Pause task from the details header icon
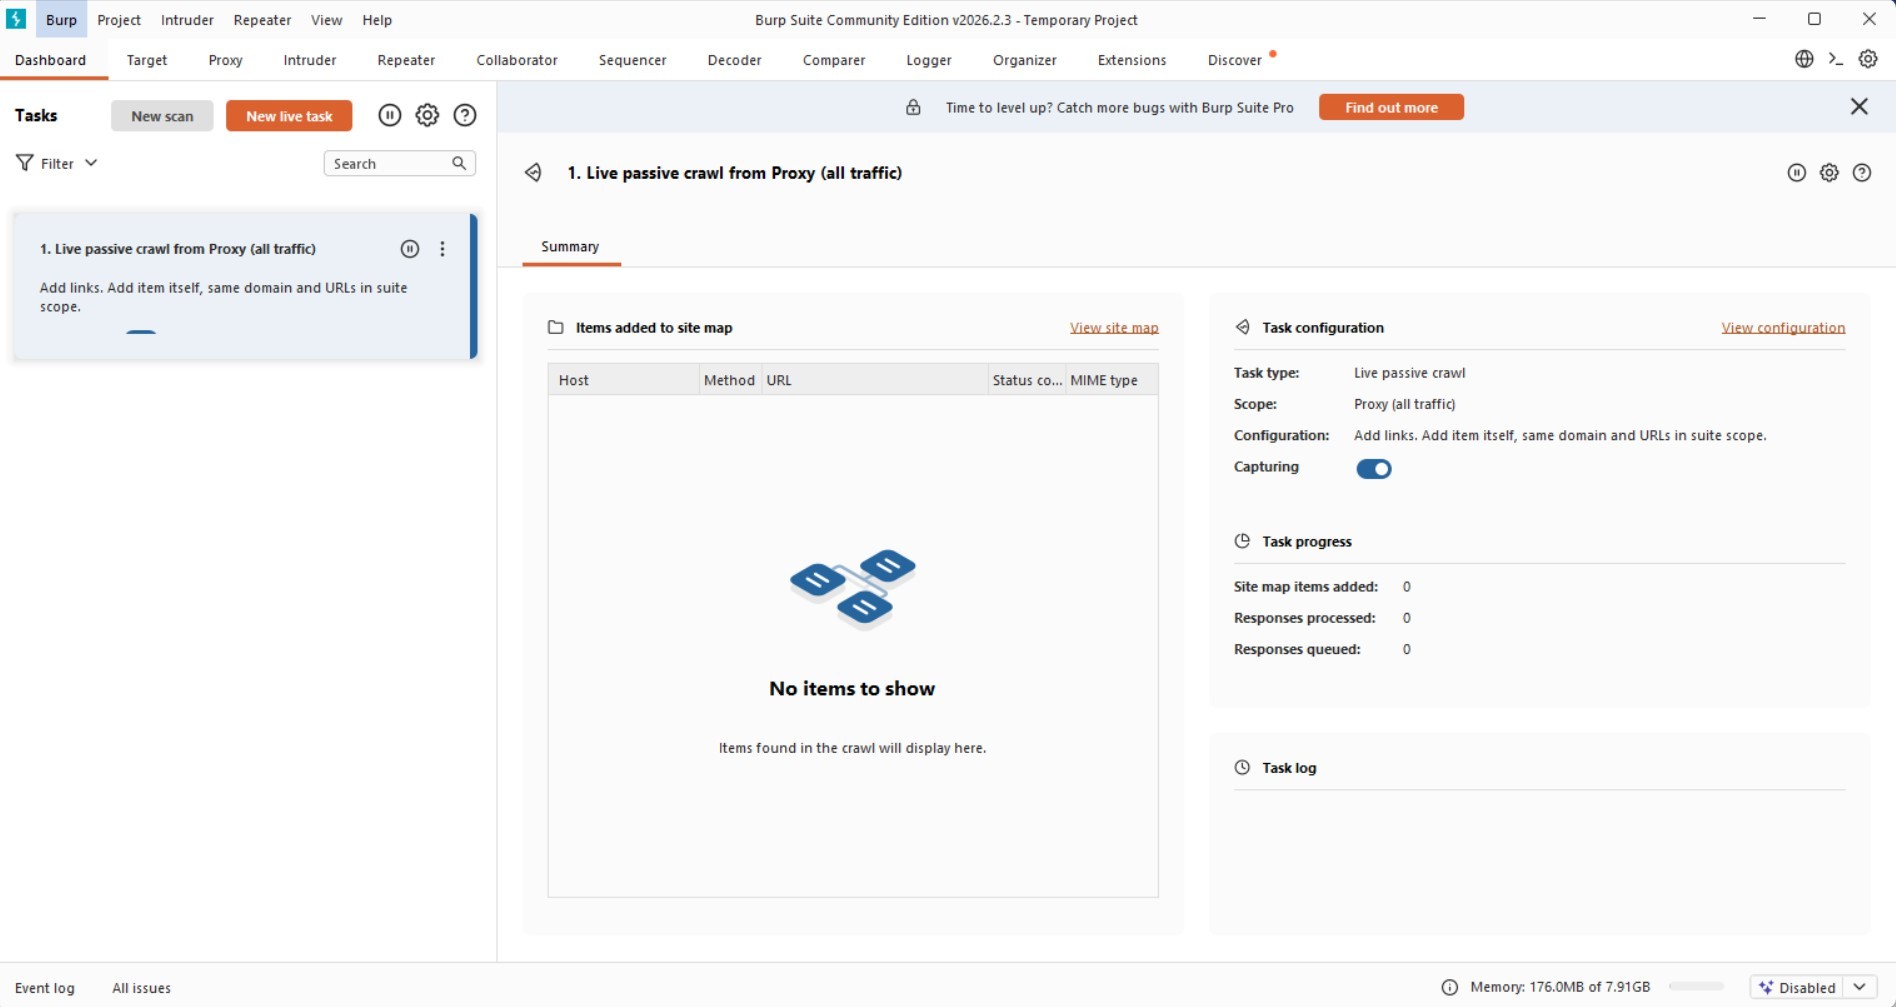The height and width of the screenshot is (1007, 1896). tap(1797, 173)
